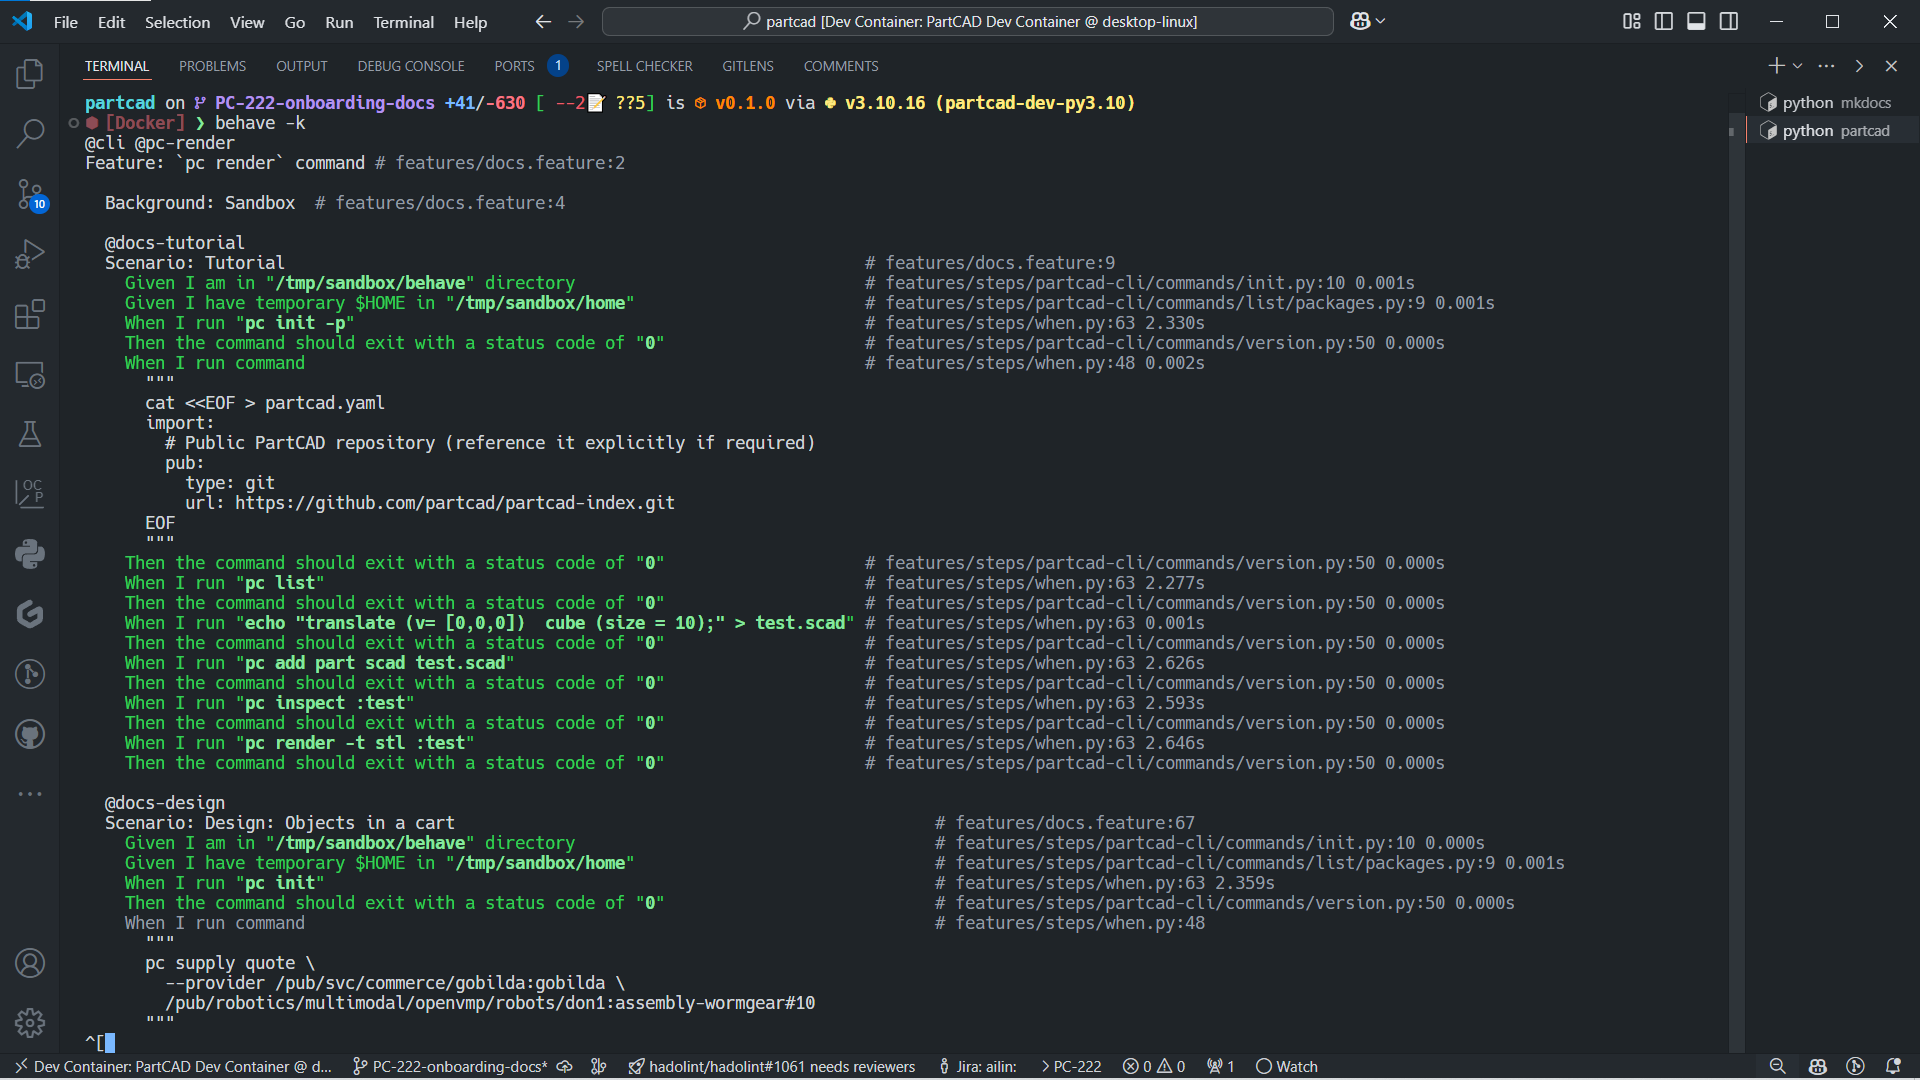Open the GitHub view in the activity bar
Image resolution: width=1920 pixels, height=1080 pixels.
pyautogui.click(x=30, y=734)
